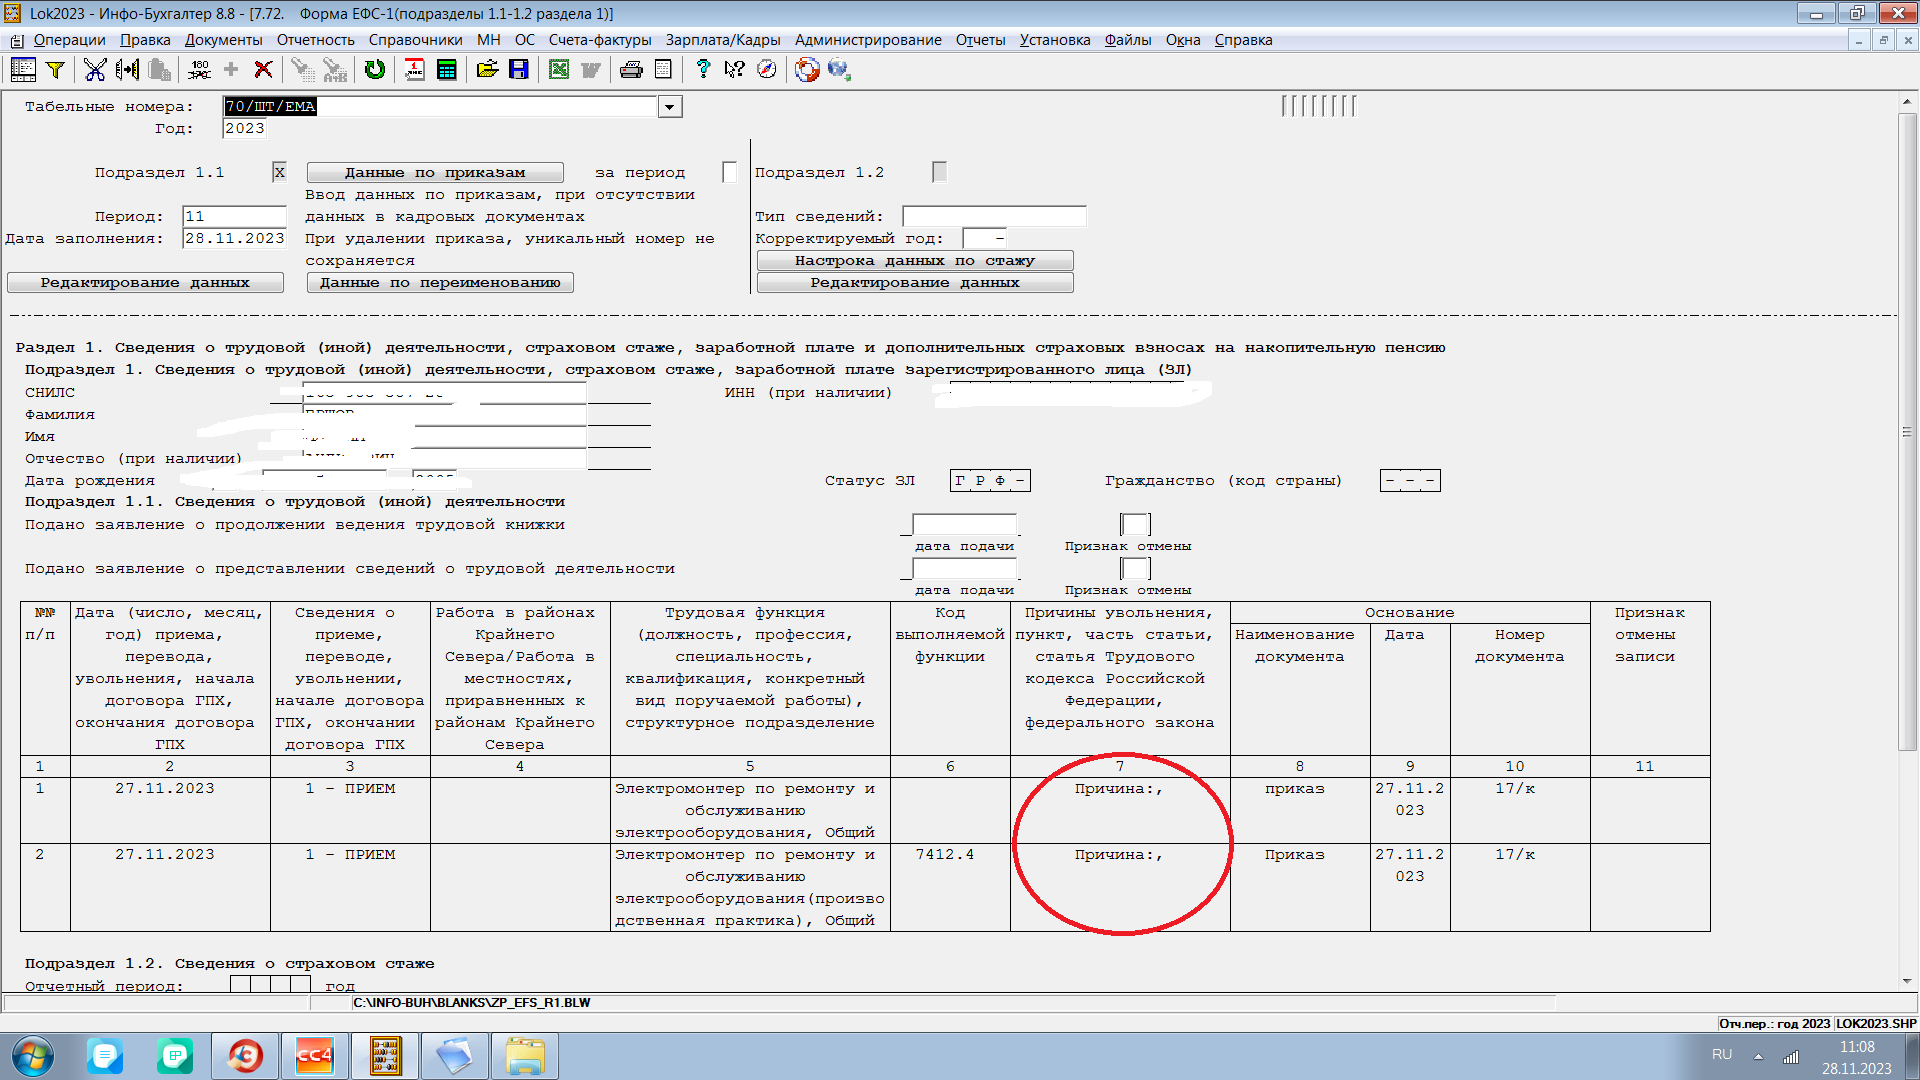Open the Файлы menu
The width and height of the screenshot is (1920, 1080).
click(x=1128, y=40)
